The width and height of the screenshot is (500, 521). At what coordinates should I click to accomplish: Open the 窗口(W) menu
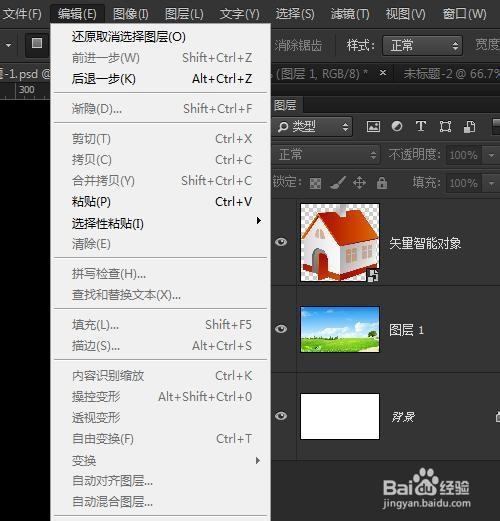pyautogui.click(x=464, y=14)
